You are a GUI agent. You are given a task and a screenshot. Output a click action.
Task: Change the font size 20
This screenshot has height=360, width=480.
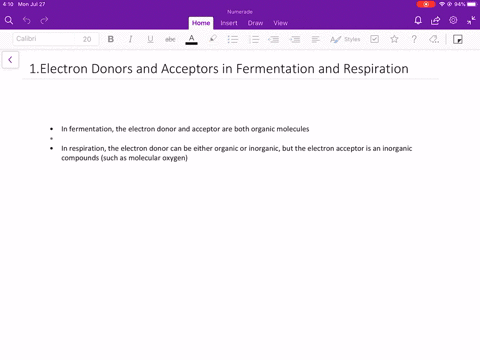pos(87,39)
